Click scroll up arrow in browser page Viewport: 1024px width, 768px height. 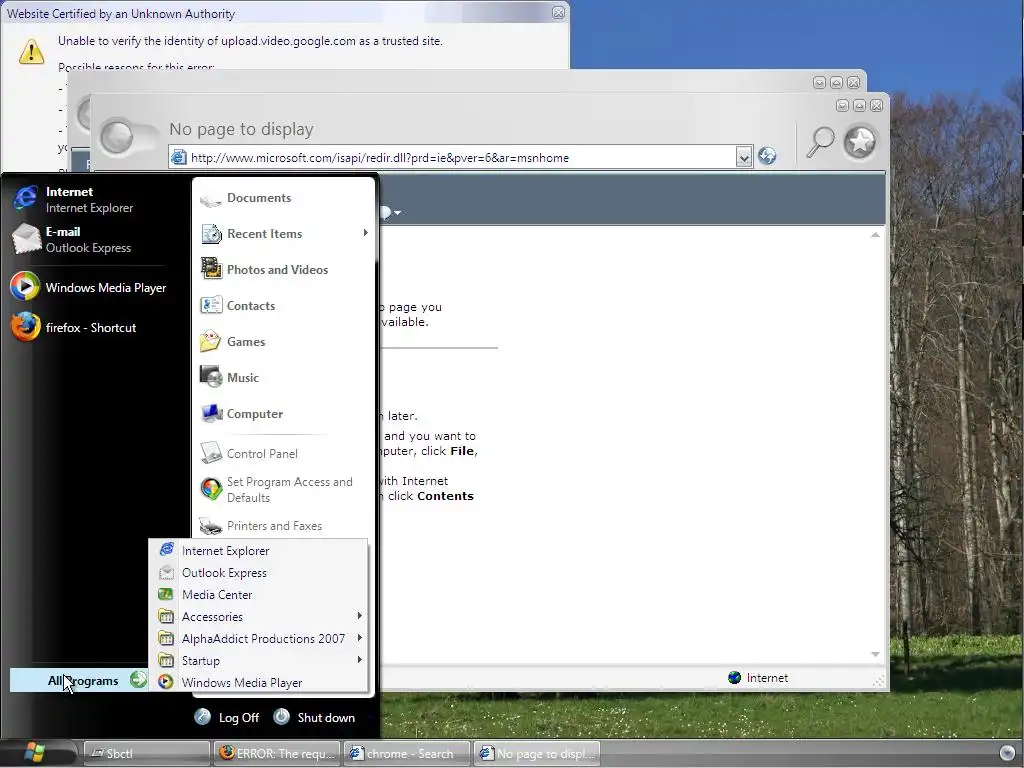pos(875,234)
